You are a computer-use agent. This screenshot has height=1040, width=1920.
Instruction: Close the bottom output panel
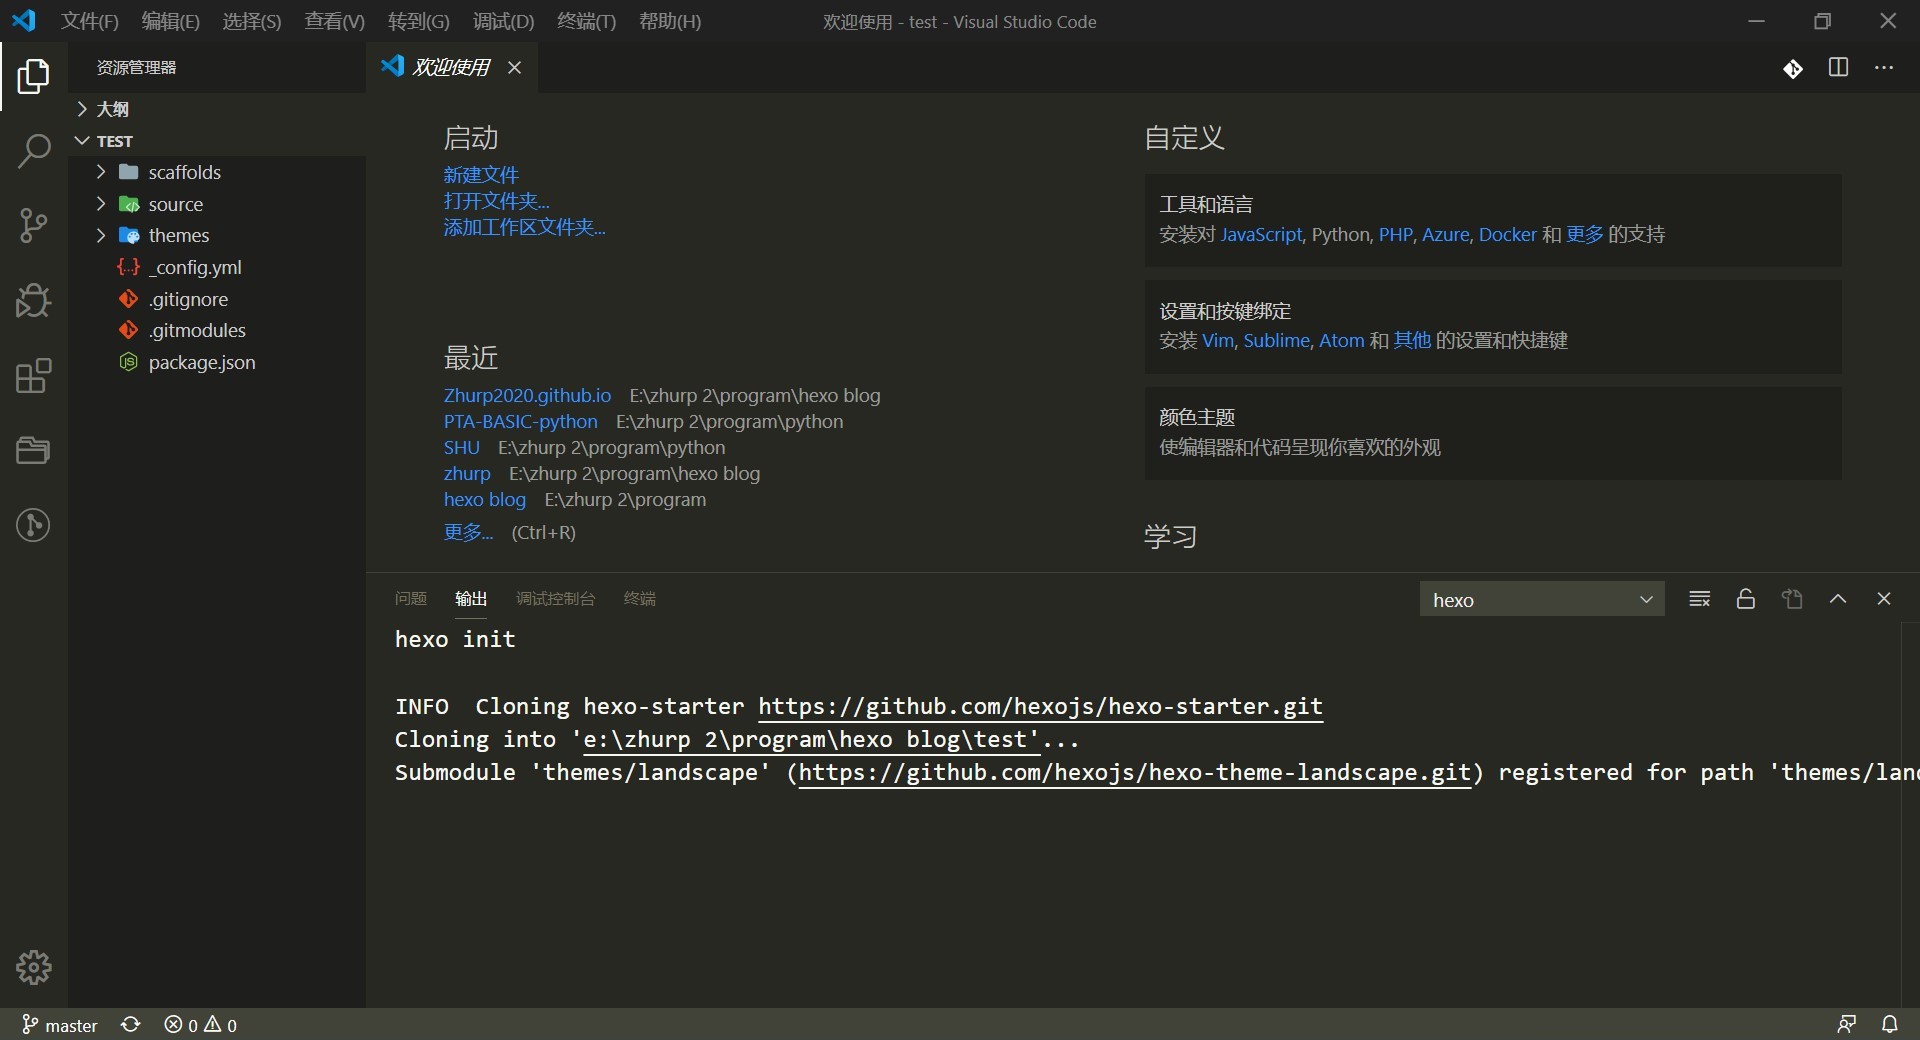1884,599
